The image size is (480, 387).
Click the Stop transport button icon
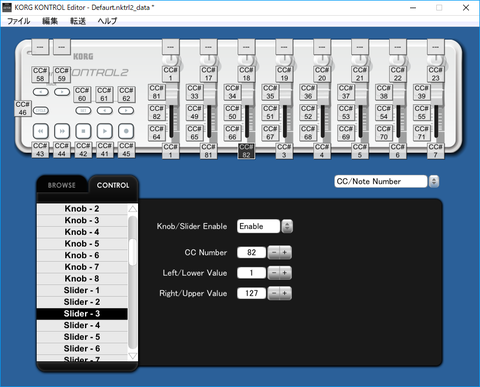click(83, 131)
